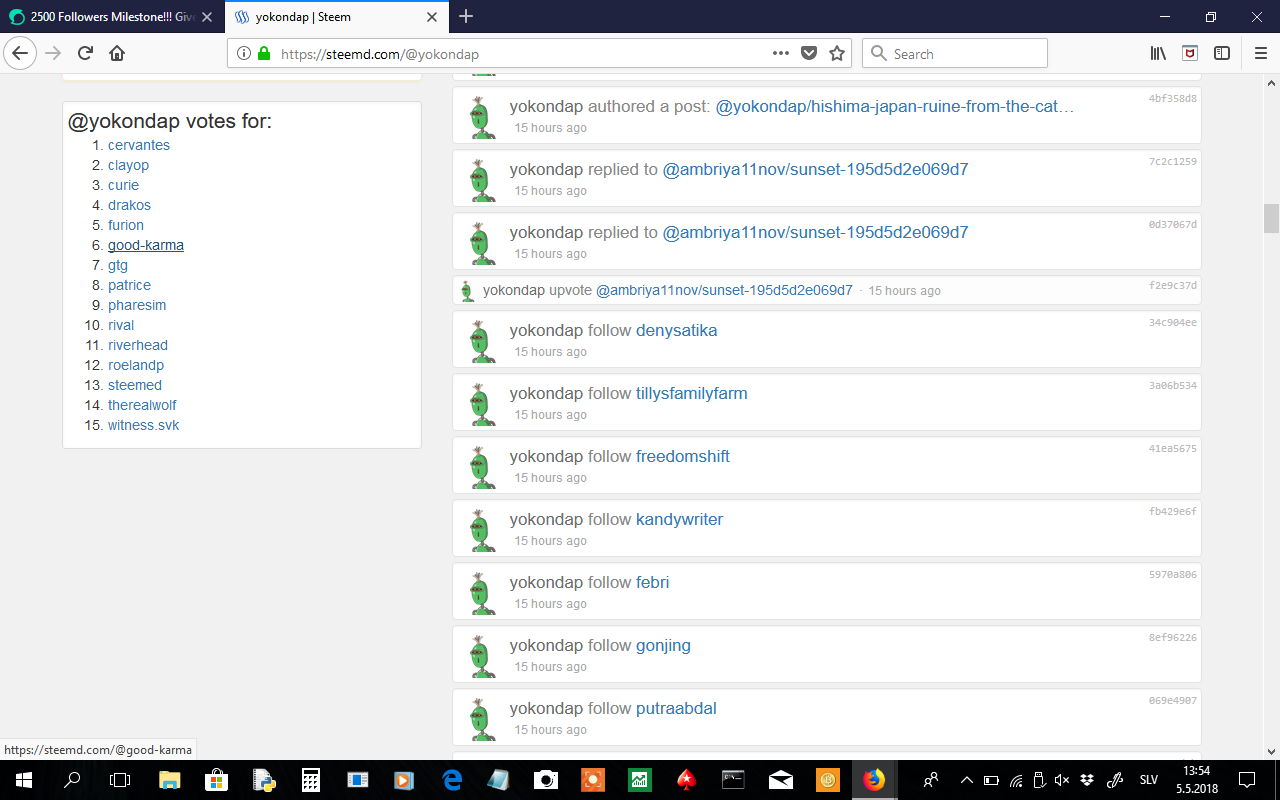The height and width of the screenshot is (800, 1280).
Task: Click transaction hash f2e9c37d
Action: [1172, 285]
